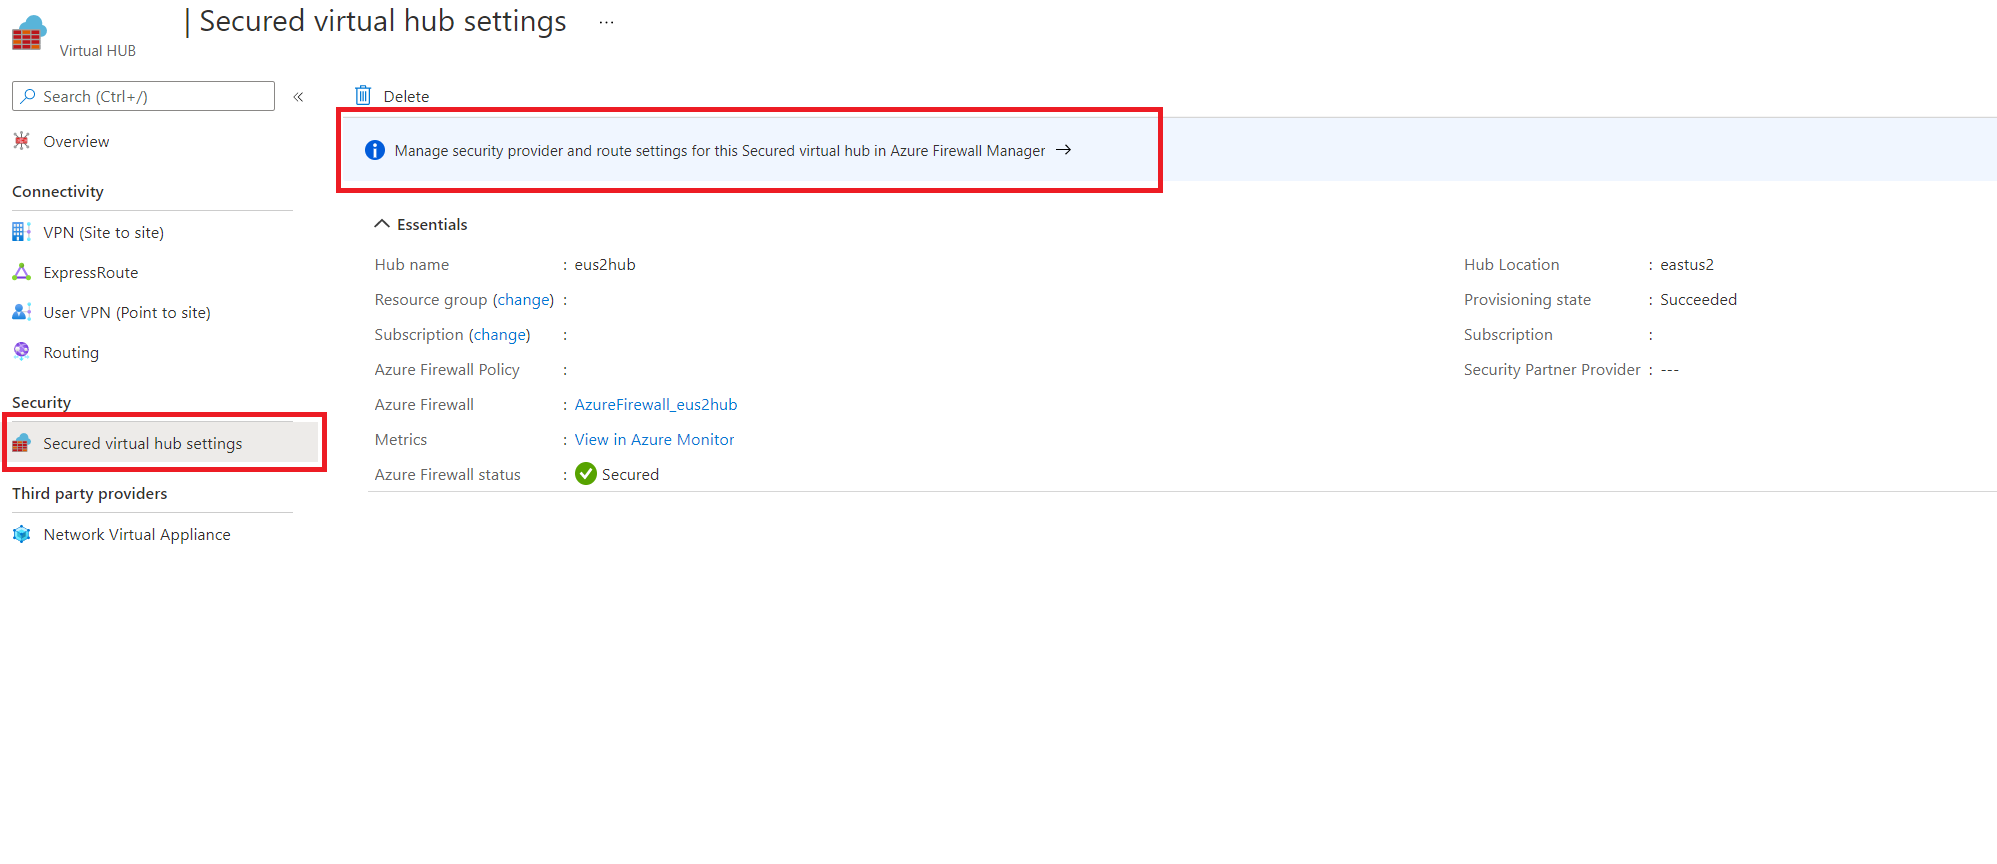Change the Resource group via change link
1997x864 pixels.
point(523,300)
